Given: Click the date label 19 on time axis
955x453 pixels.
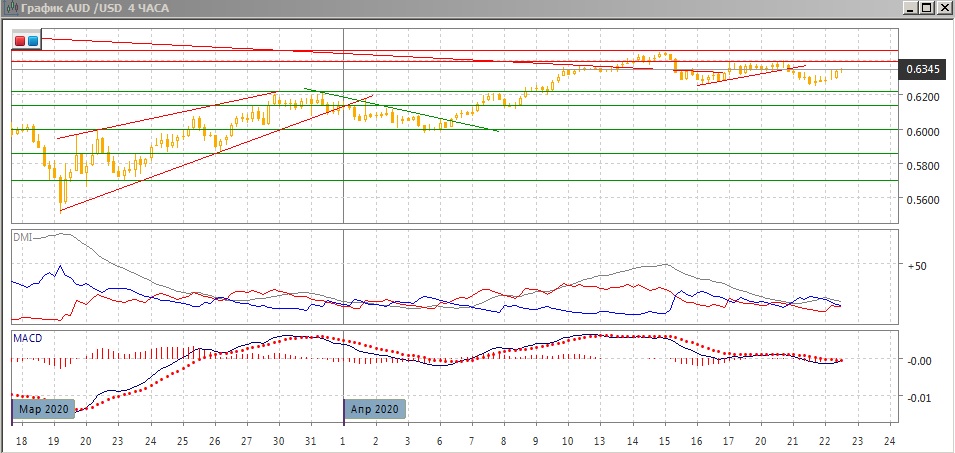Looking at the screenshot, I should 53,441.
